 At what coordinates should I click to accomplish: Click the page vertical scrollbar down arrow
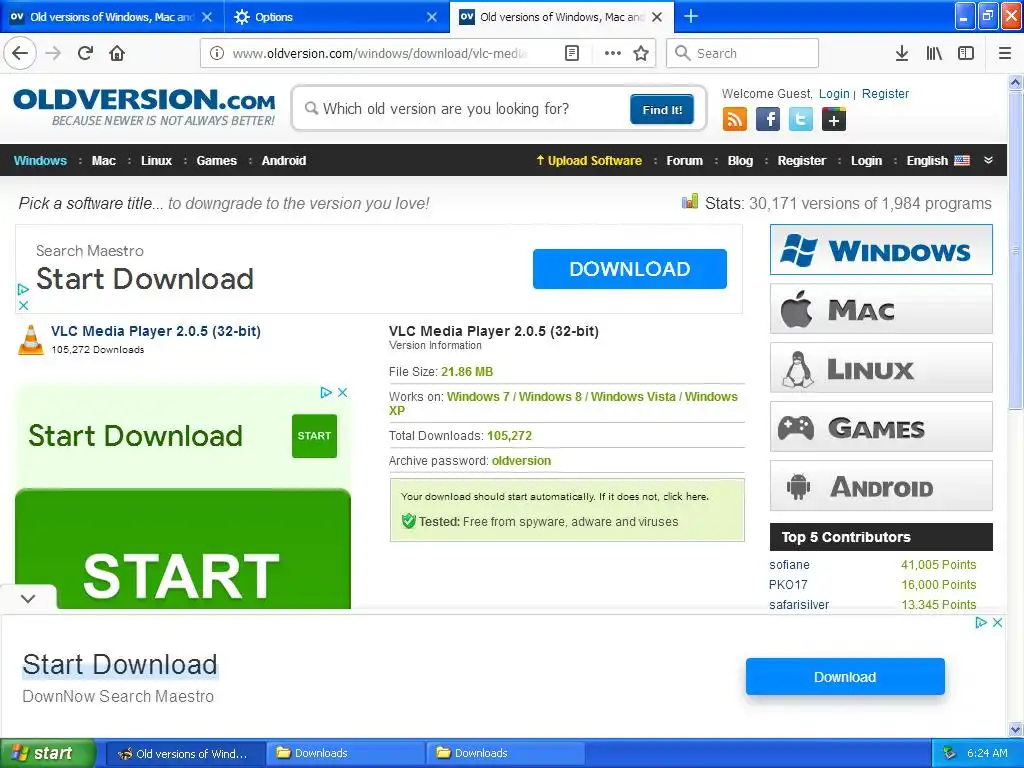(x=1016, y=729)
